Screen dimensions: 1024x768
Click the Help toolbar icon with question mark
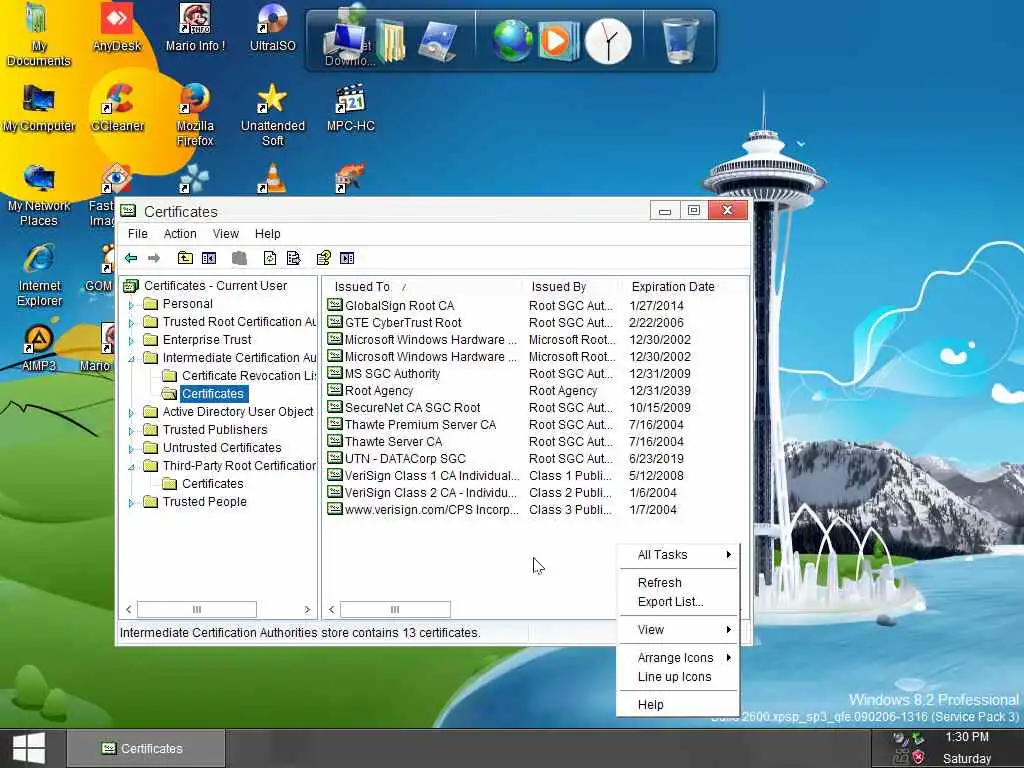323,258
